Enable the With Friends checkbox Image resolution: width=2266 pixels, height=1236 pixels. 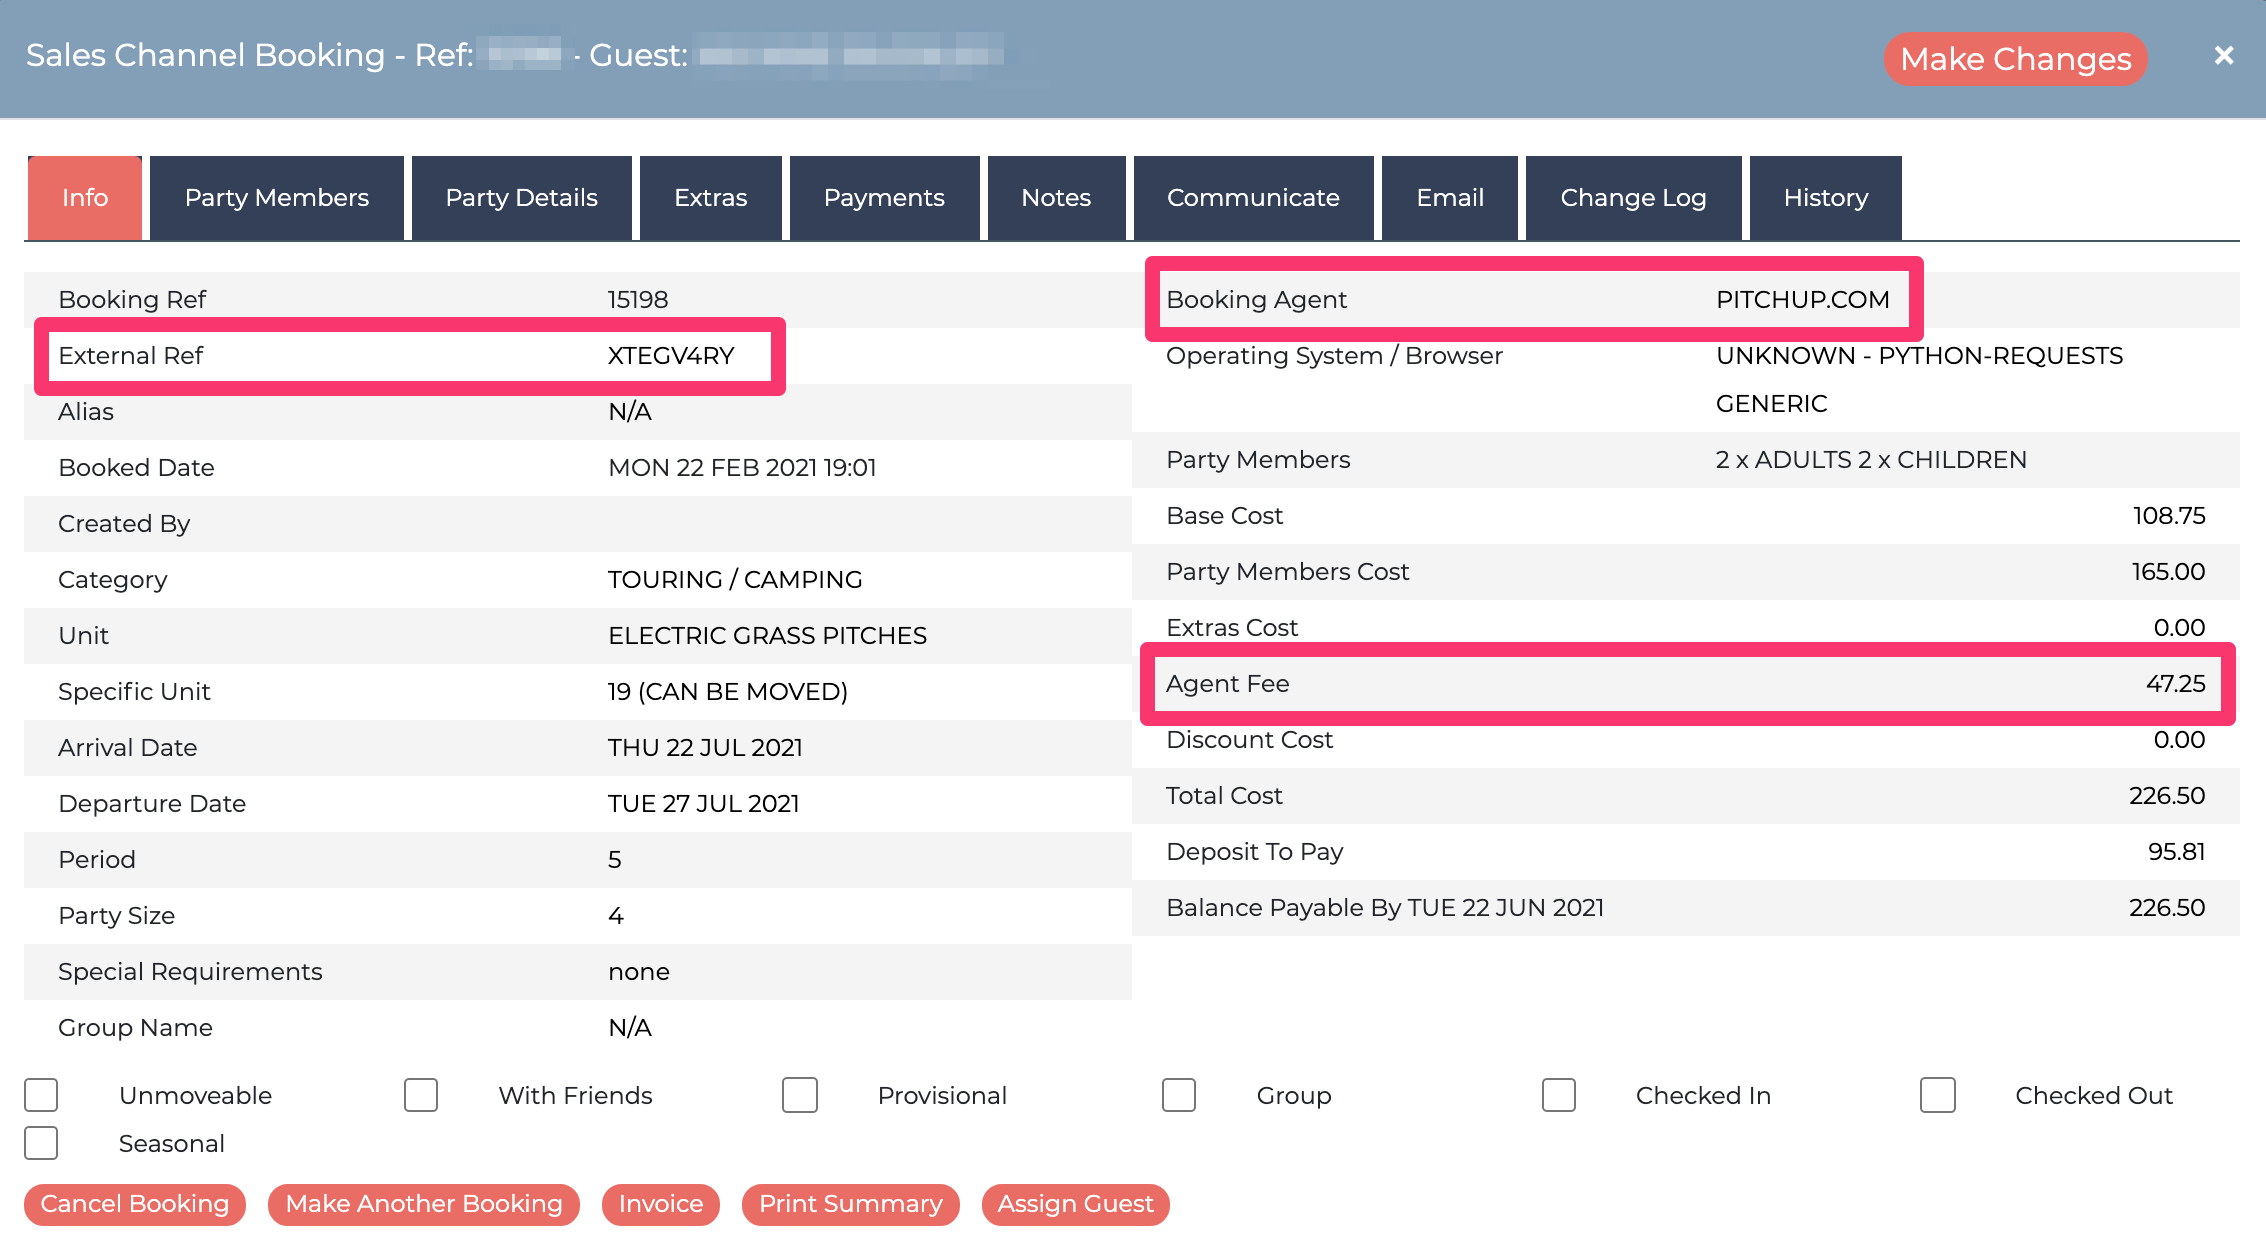tap(421, 1095)
